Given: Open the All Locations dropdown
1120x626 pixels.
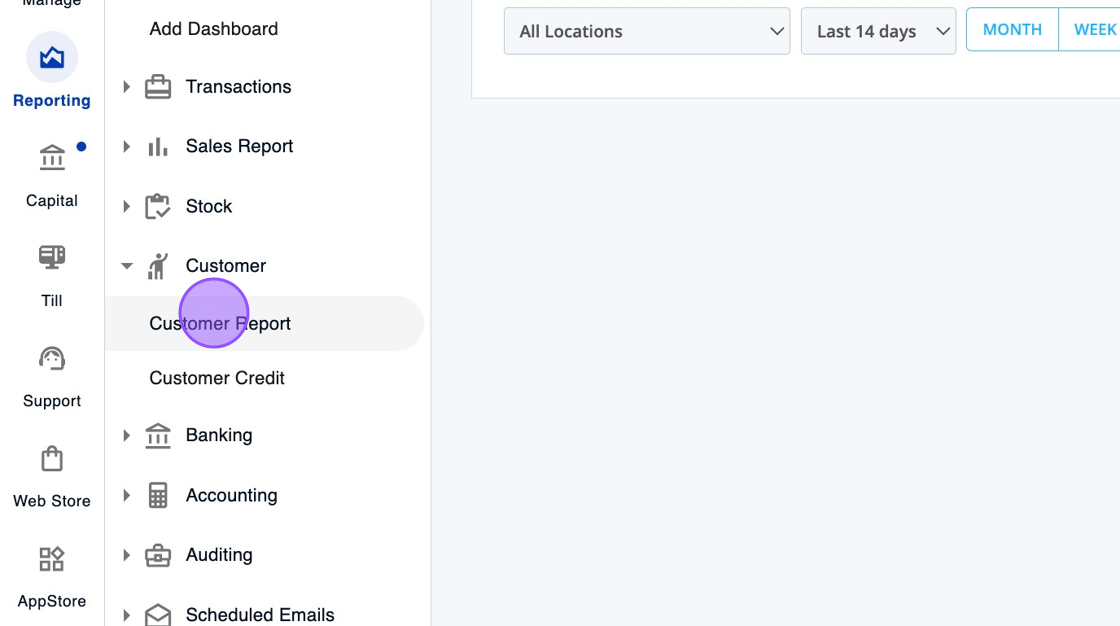Looking at the screenshot, I should point(647,31).
